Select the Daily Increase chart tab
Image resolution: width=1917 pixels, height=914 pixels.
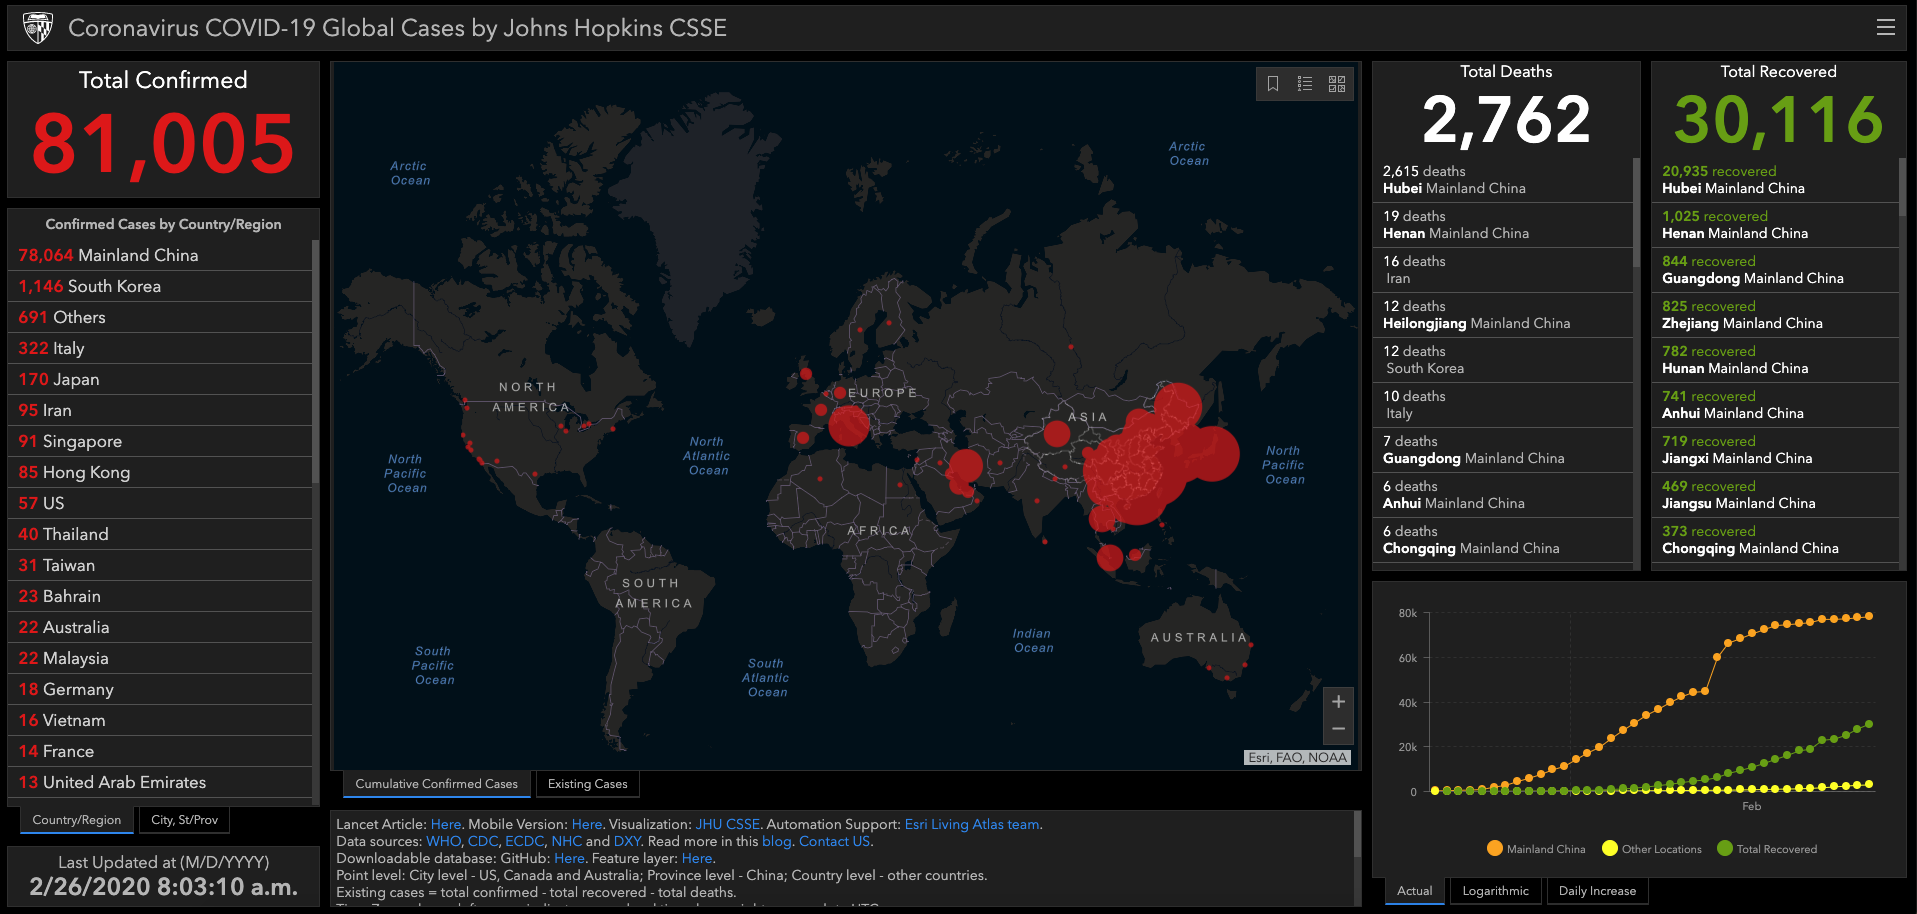pyautogui.click(x=1597, y=891)
